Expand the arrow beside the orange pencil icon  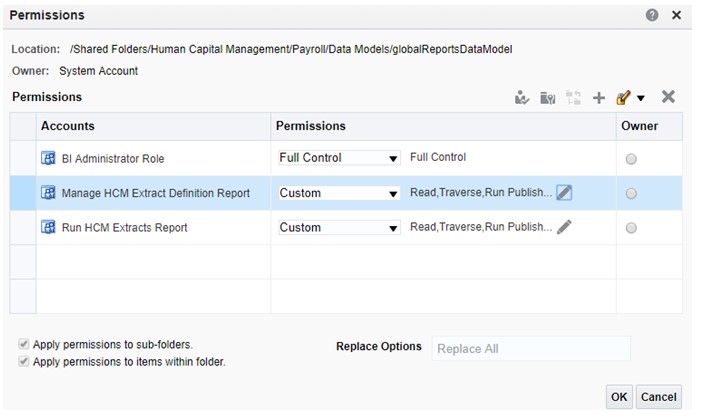pos(641,98)
